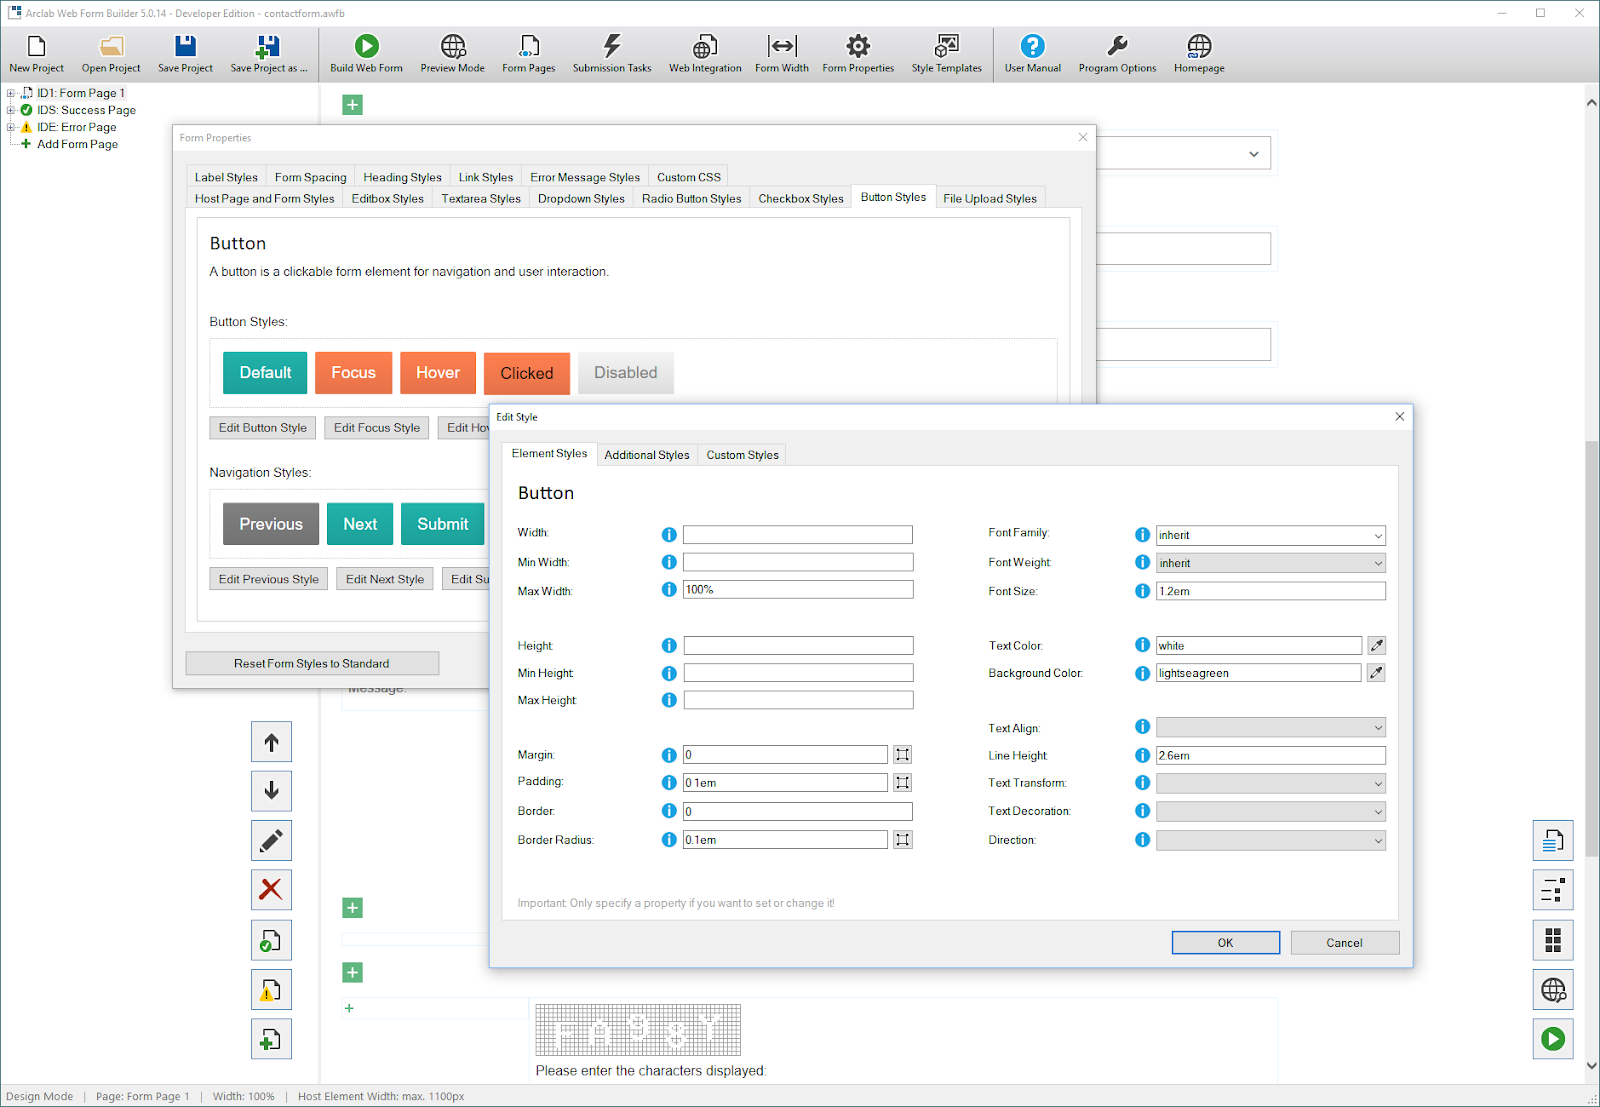Choose Save Project as icon
Viewport: 1600px width, 1107px height.
[268, 54]
